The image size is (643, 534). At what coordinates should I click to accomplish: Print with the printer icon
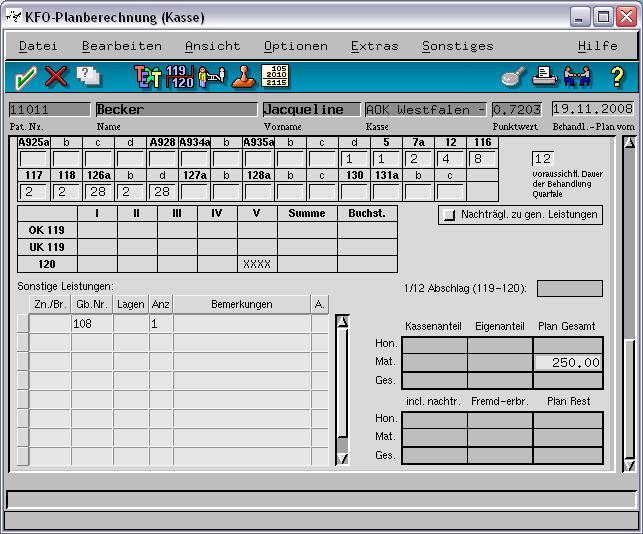(545, 76)
